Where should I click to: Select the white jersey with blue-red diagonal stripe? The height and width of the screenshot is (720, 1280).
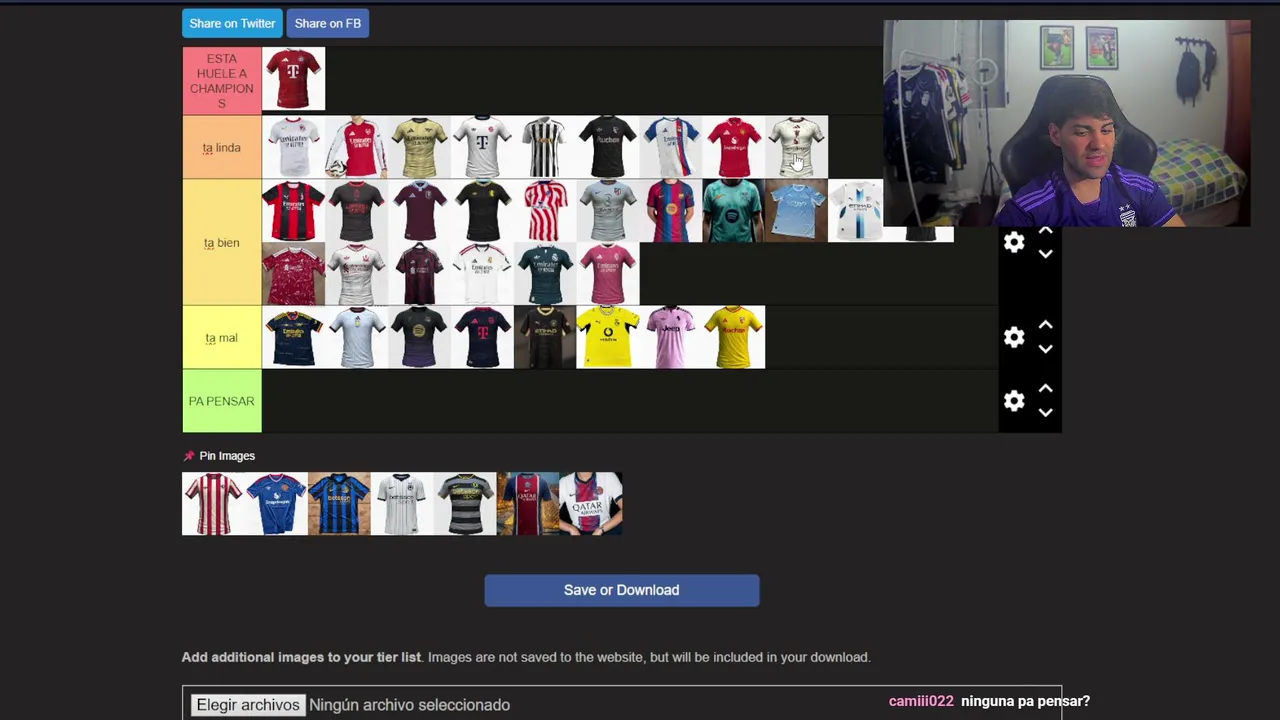[671, 148]
